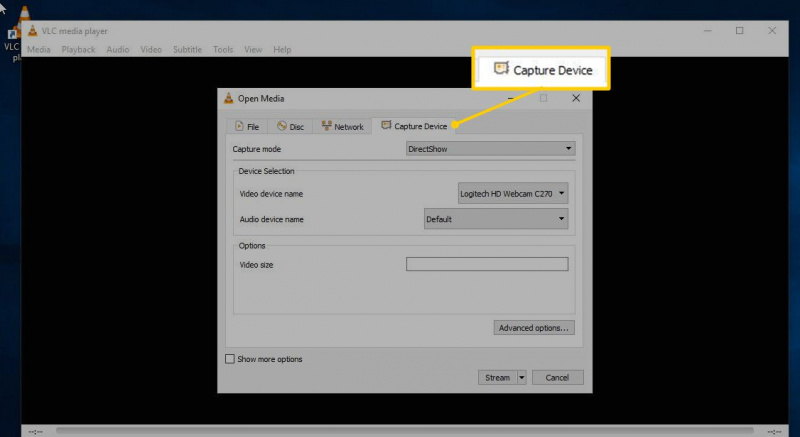Switch to the Disc tab
800x437 pixels.
[290, 126]
